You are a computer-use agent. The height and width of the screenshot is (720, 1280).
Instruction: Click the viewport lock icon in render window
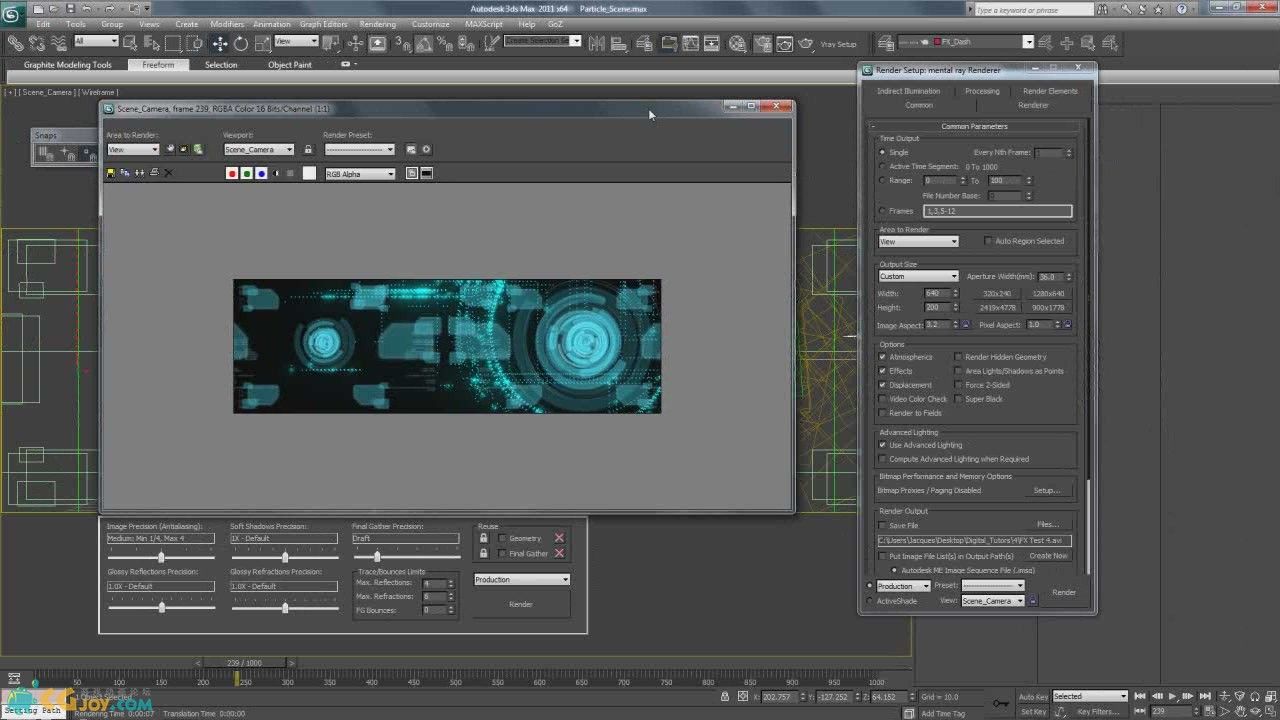308,149
